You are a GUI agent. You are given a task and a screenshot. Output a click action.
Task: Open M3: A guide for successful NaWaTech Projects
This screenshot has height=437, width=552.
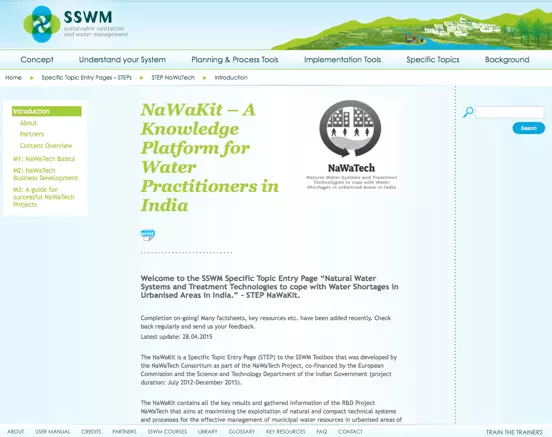(44, 197)
